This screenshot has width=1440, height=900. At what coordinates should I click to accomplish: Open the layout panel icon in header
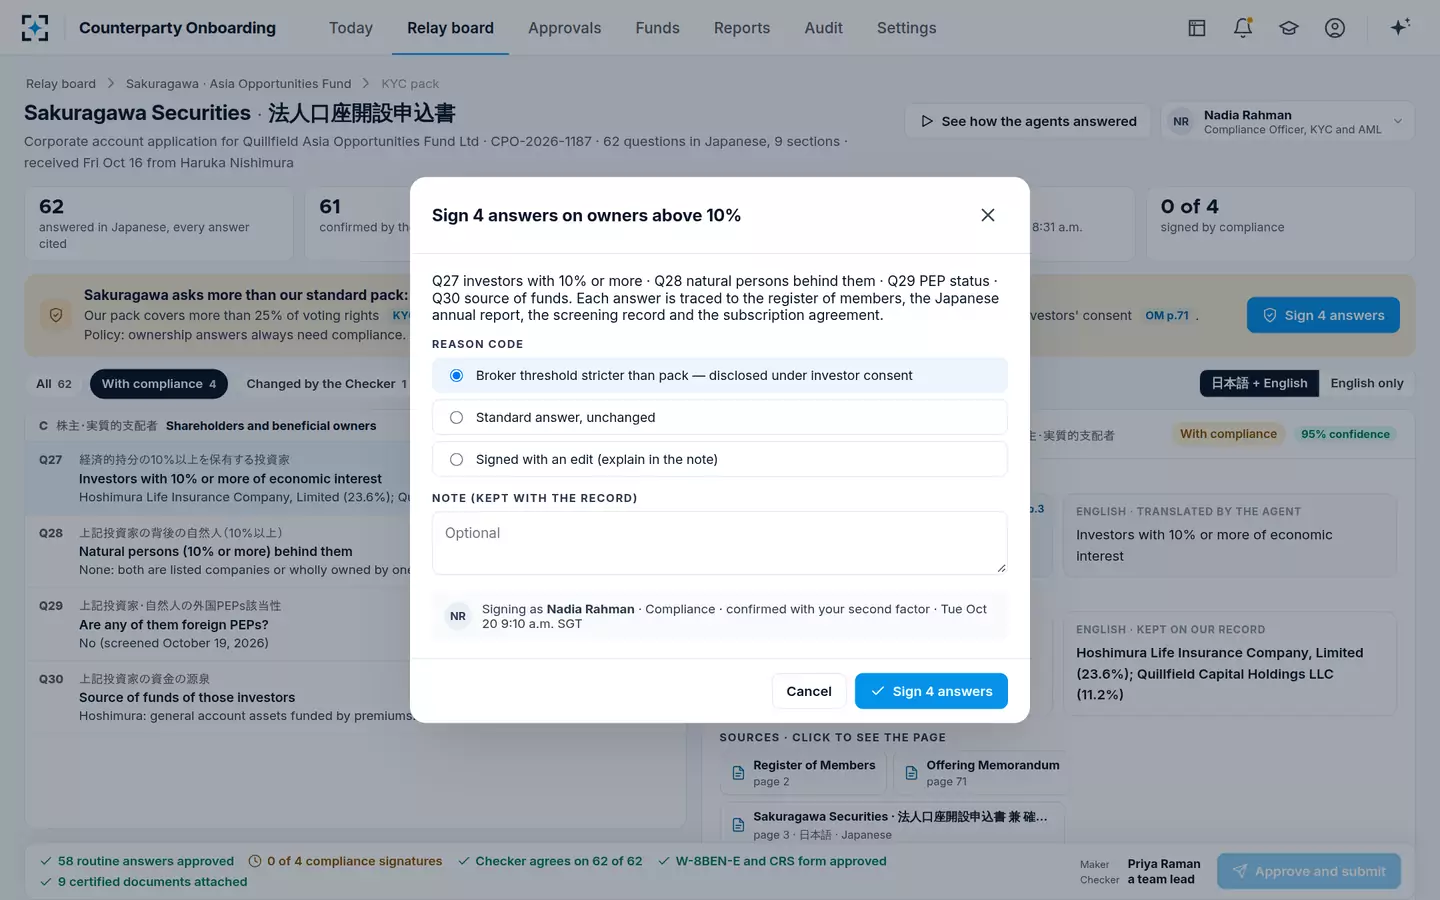pyautogui.click(x=1197, y=28)
